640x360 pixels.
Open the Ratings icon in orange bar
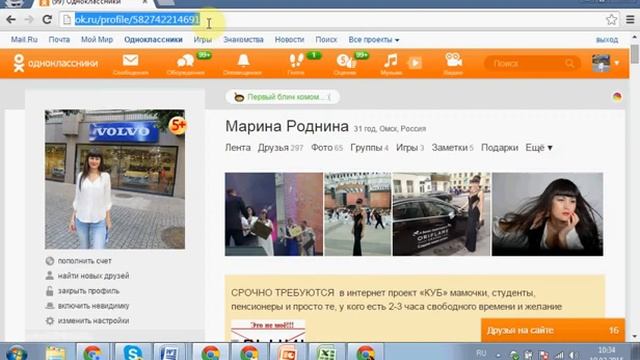(346, 61)
